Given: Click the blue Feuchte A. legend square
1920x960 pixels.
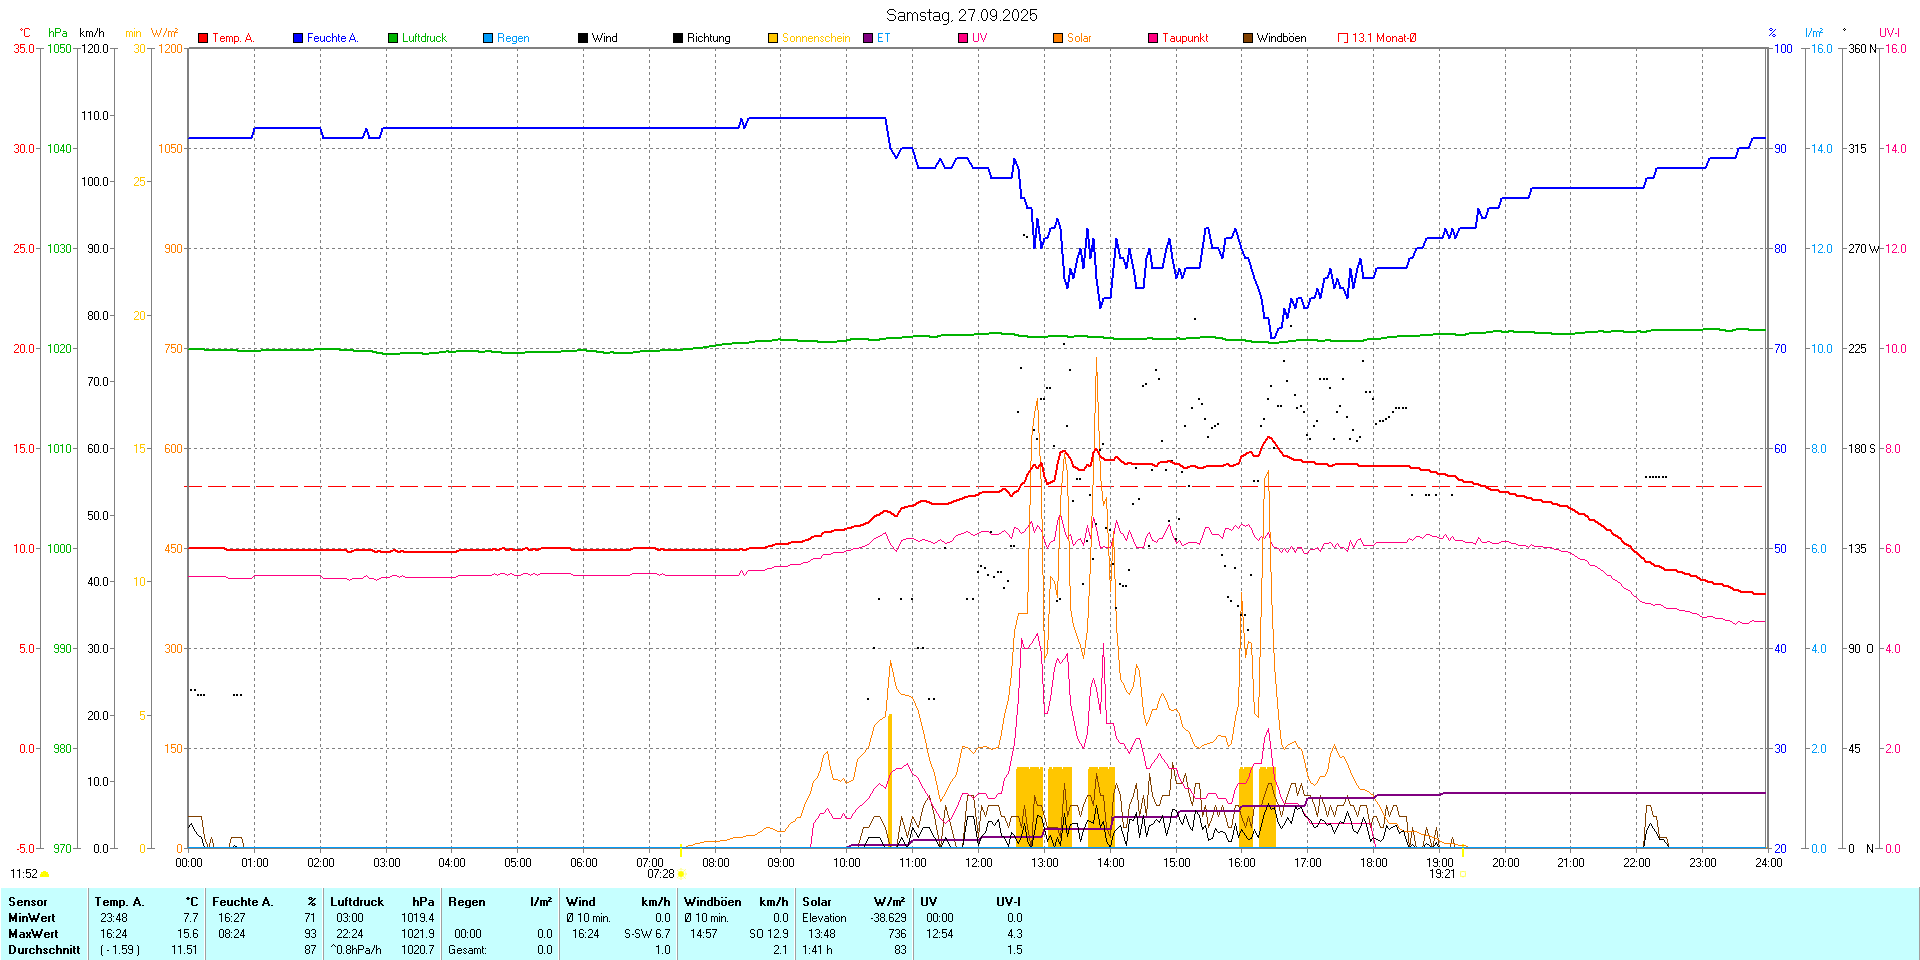Looking at the screenshot, I should click(298, 38).
